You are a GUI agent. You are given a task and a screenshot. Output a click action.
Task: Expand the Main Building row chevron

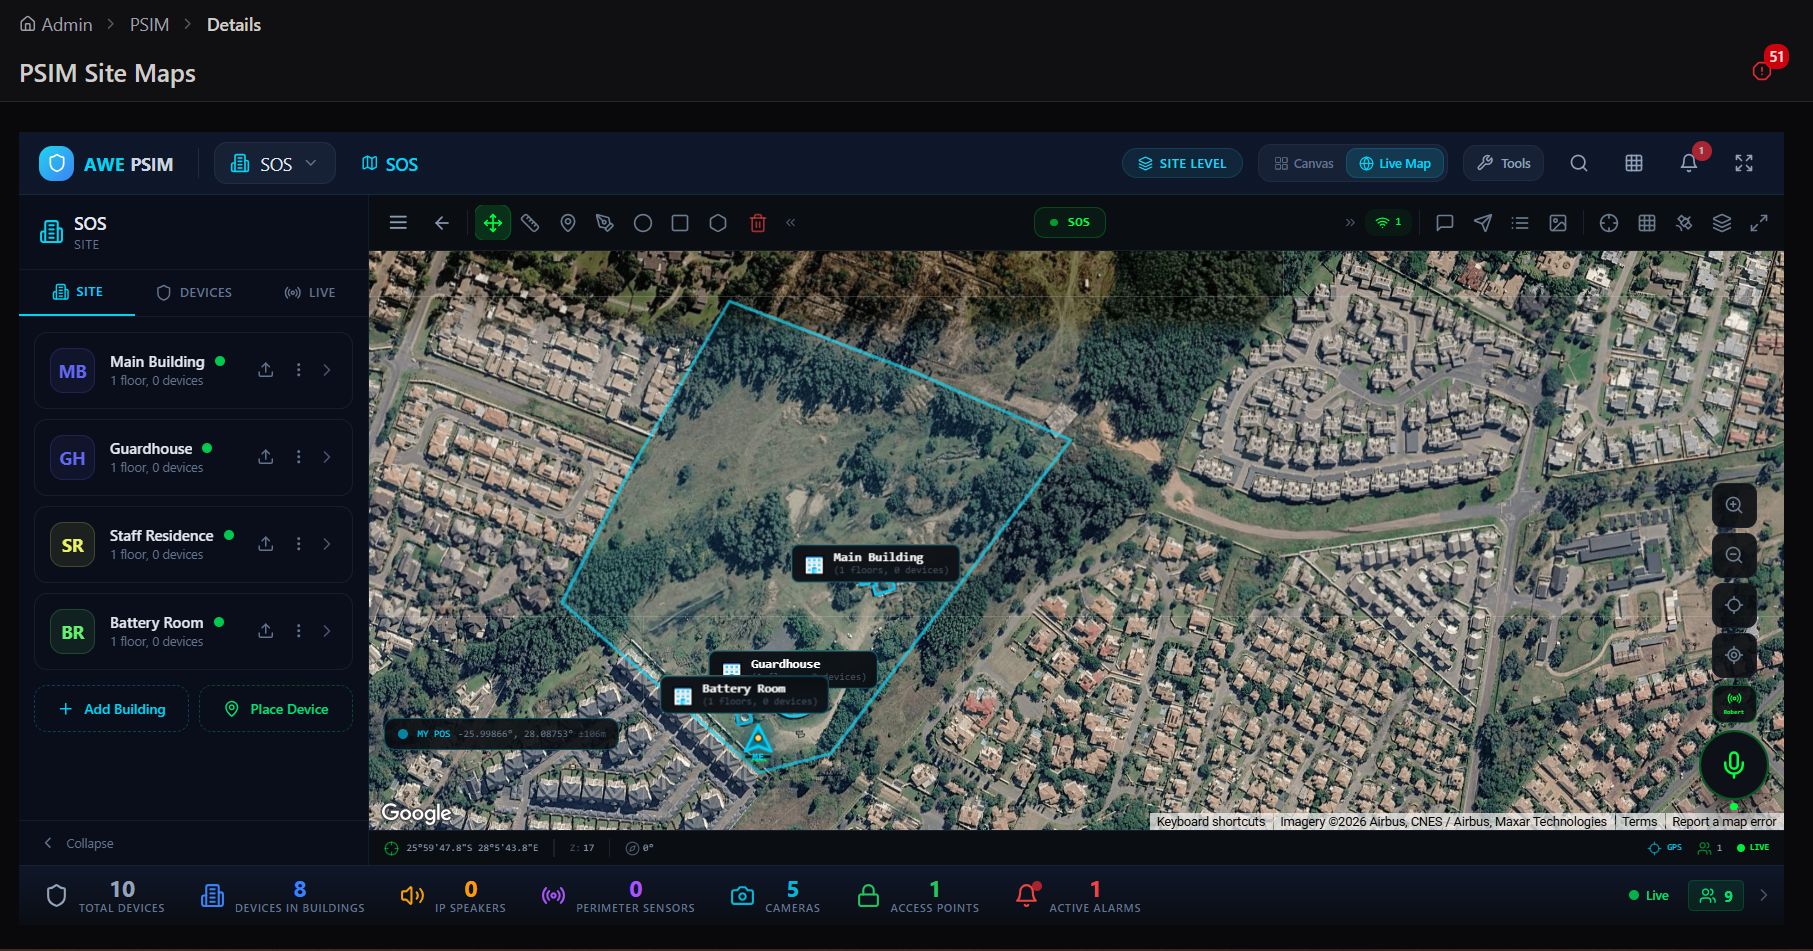(327, 370)
